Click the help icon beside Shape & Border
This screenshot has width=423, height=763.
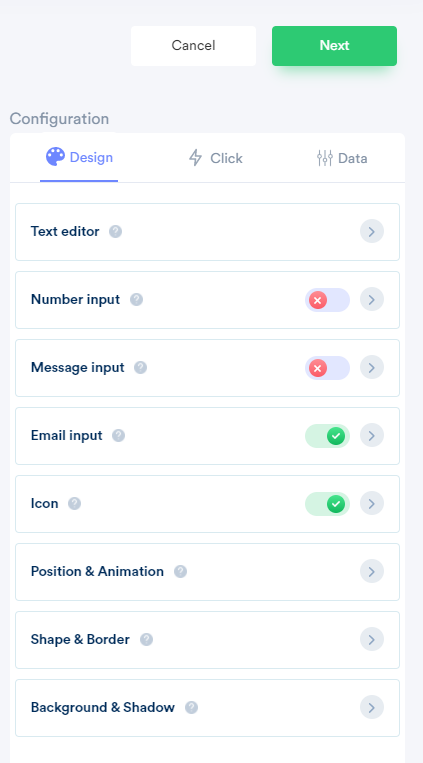pyautogui.click(x=147, y=639)
